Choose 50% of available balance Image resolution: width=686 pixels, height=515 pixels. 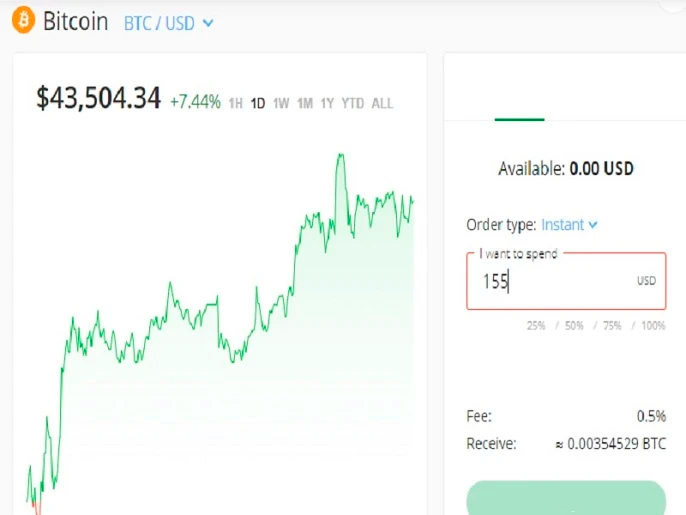pos(574,326)
